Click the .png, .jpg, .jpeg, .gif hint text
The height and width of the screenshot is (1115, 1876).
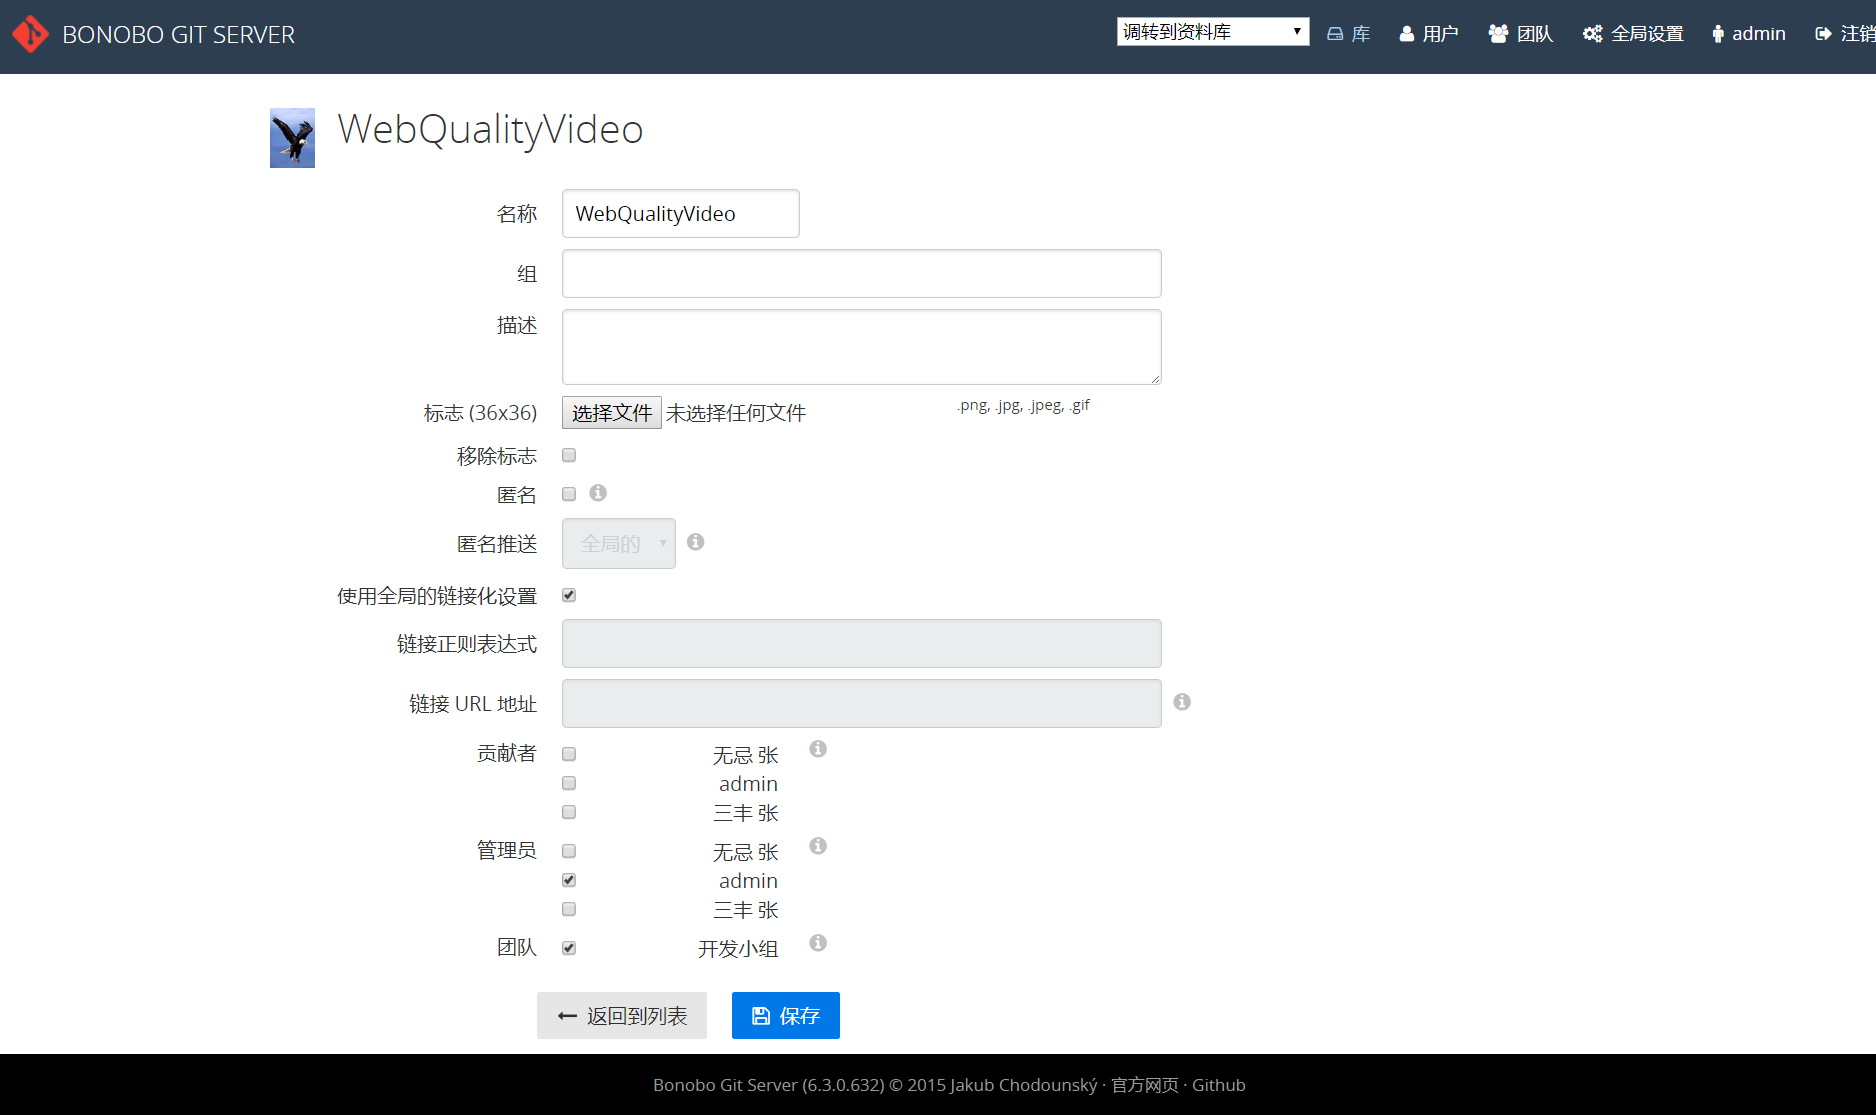tap(1023, 405)
